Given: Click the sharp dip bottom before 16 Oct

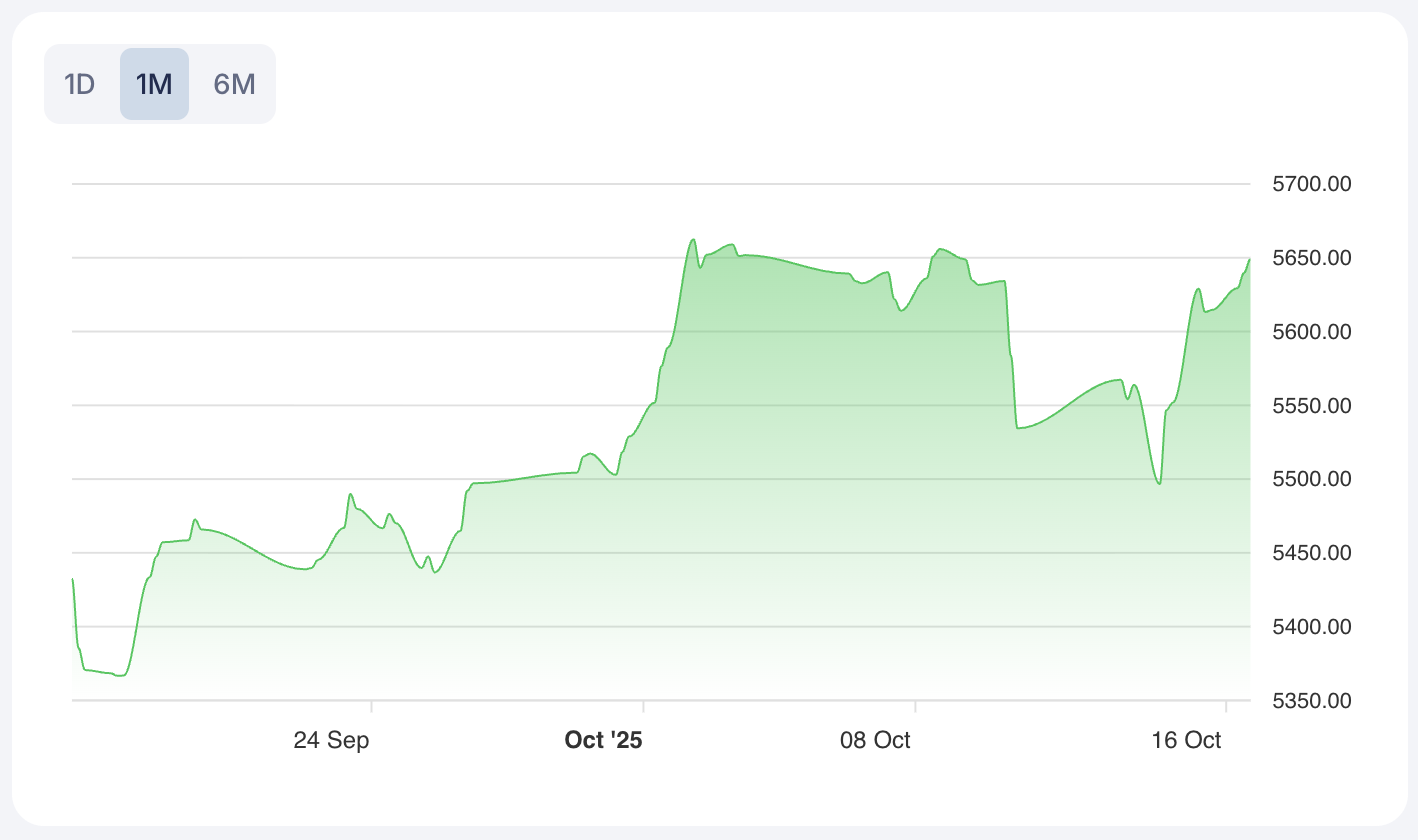Looking at the screenshot, I should (x=1159, y=484).
